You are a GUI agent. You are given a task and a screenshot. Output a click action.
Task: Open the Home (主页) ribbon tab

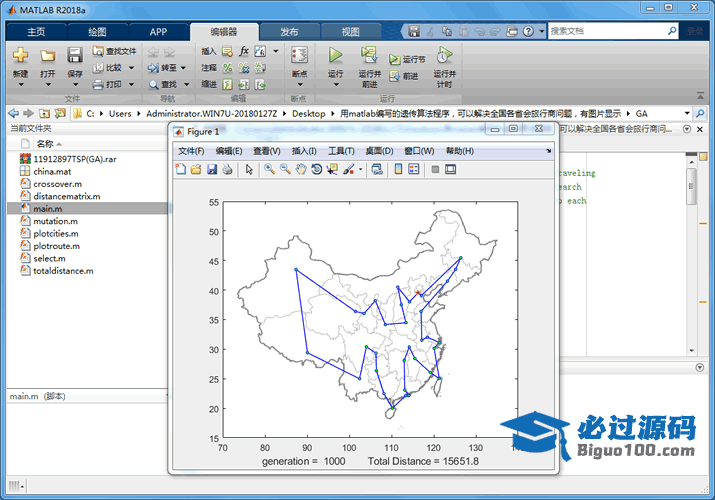[36, 32]
